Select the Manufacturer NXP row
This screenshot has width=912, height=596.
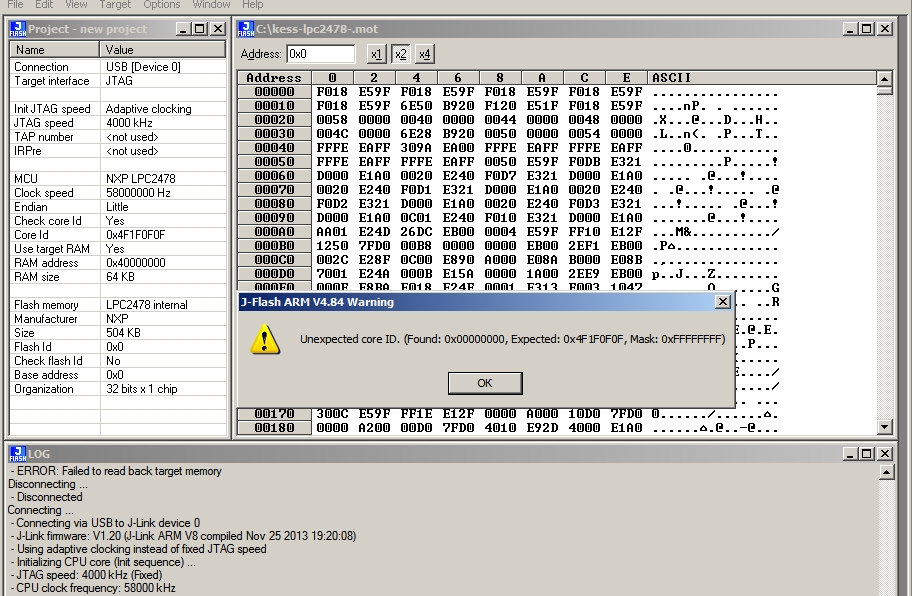coord(118,319)
